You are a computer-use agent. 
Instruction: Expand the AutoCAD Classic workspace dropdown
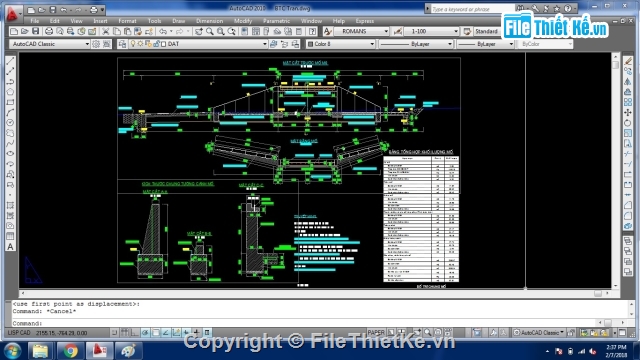pyautogui.click(x=49, y=44)
